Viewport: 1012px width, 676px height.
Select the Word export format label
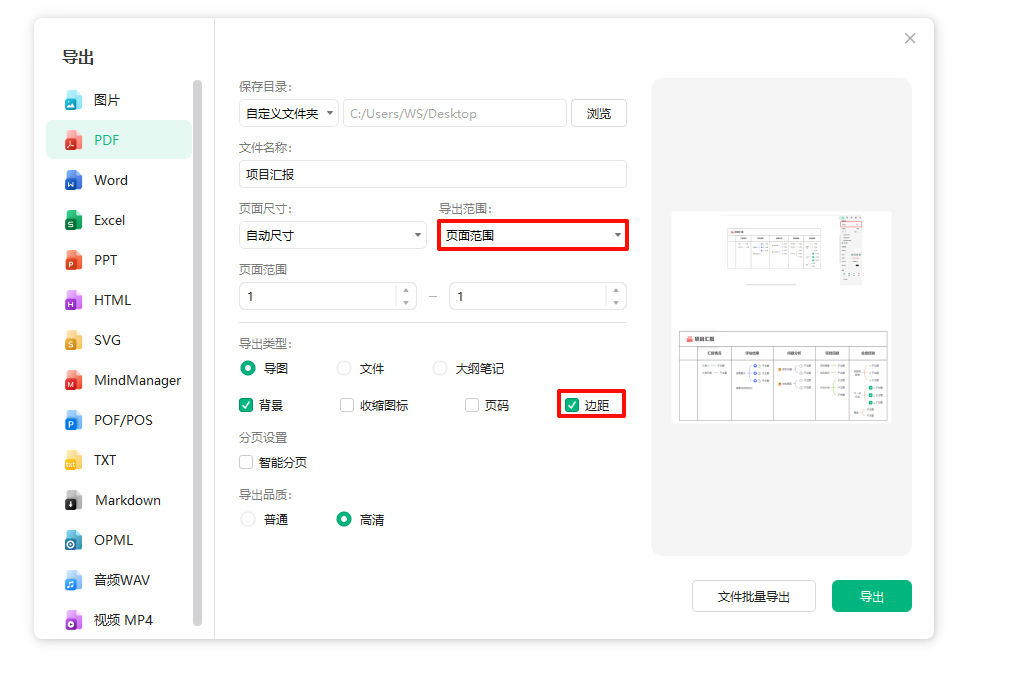click(x=111, y=180)
